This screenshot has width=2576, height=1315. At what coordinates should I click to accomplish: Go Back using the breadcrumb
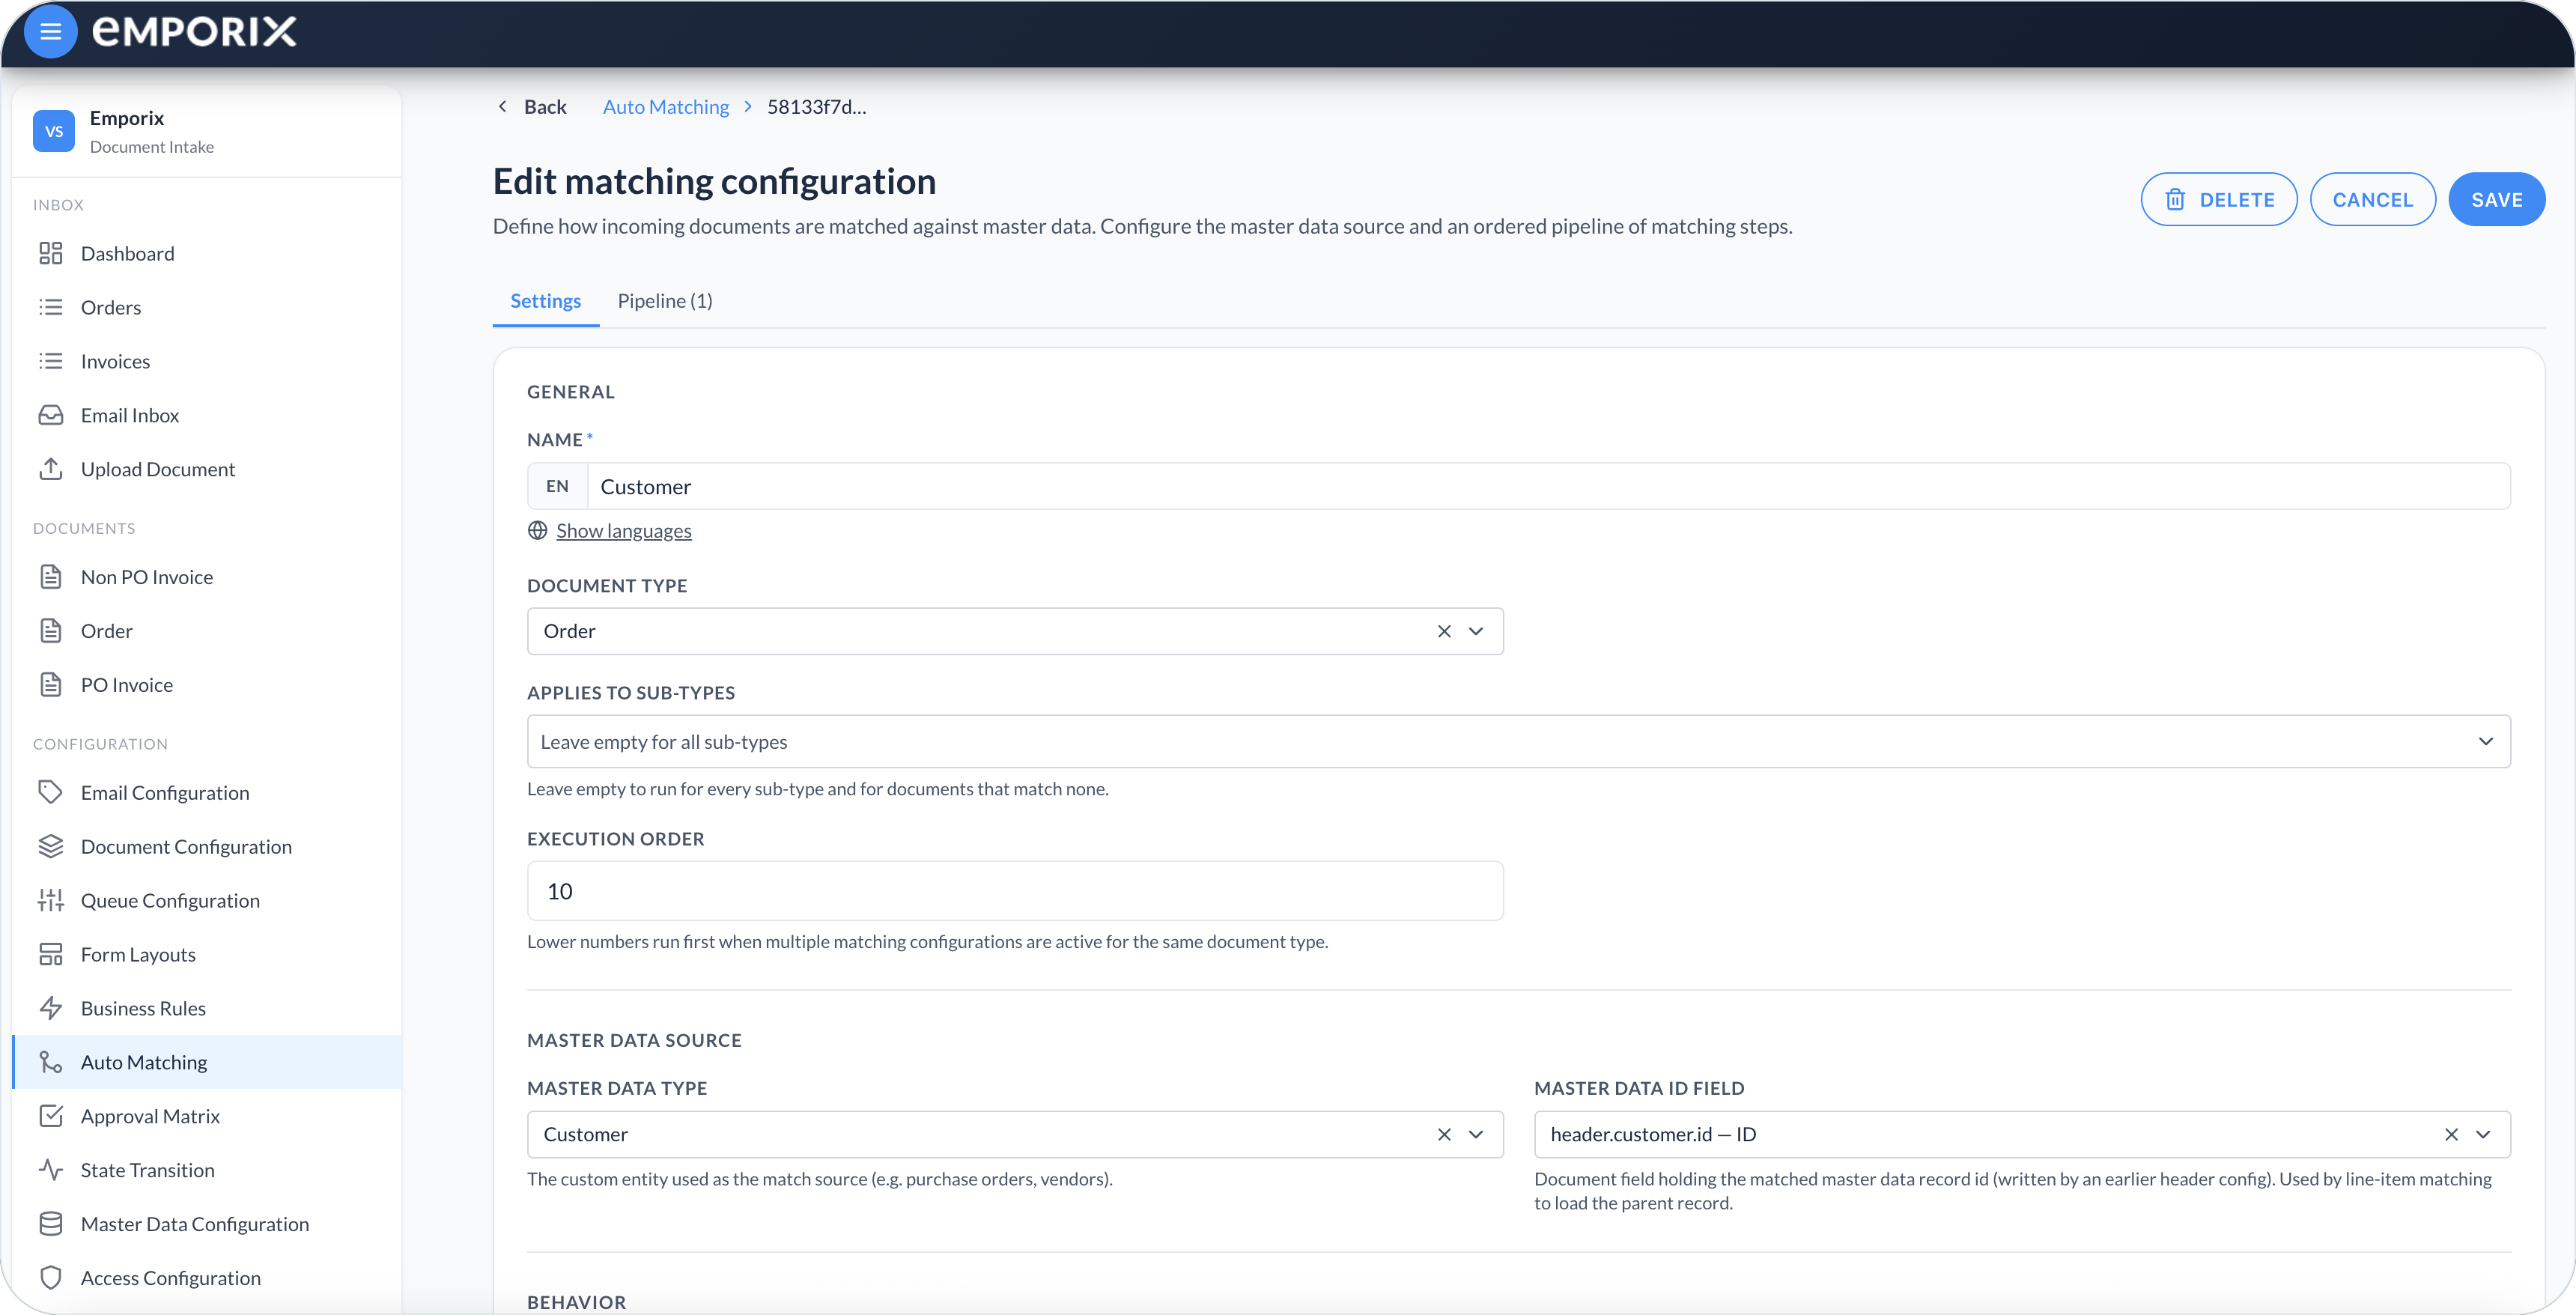(532, 107)
